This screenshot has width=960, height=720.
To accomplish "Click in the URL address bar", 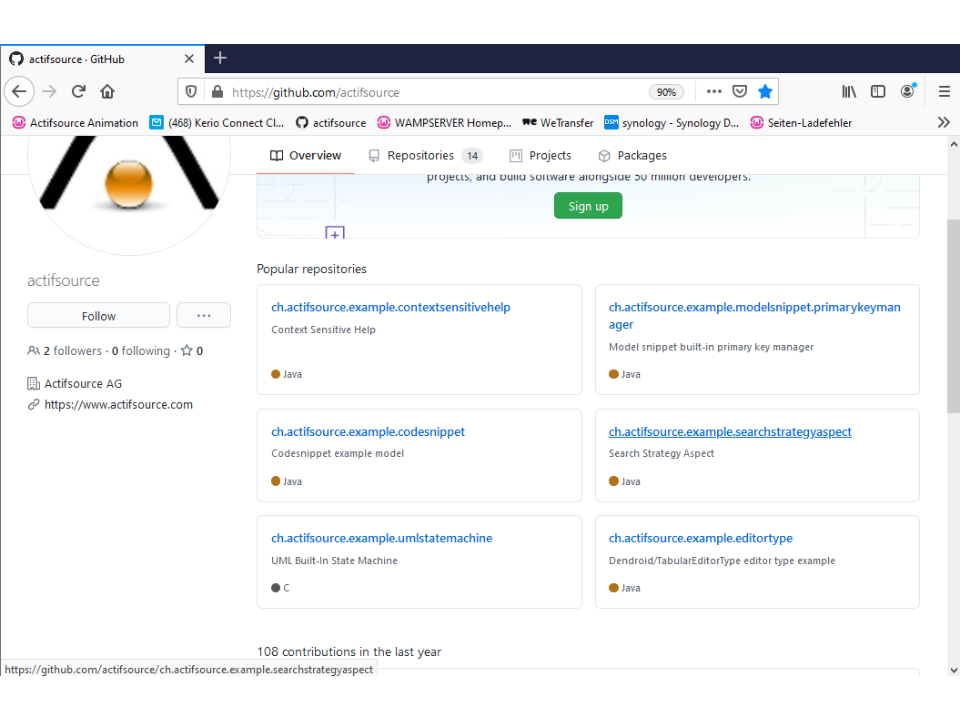I will 430,92.
